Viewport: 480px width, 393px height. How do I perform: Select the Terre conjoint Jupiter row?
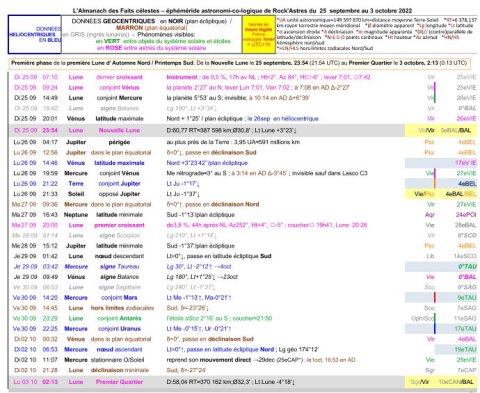[243, 184]
